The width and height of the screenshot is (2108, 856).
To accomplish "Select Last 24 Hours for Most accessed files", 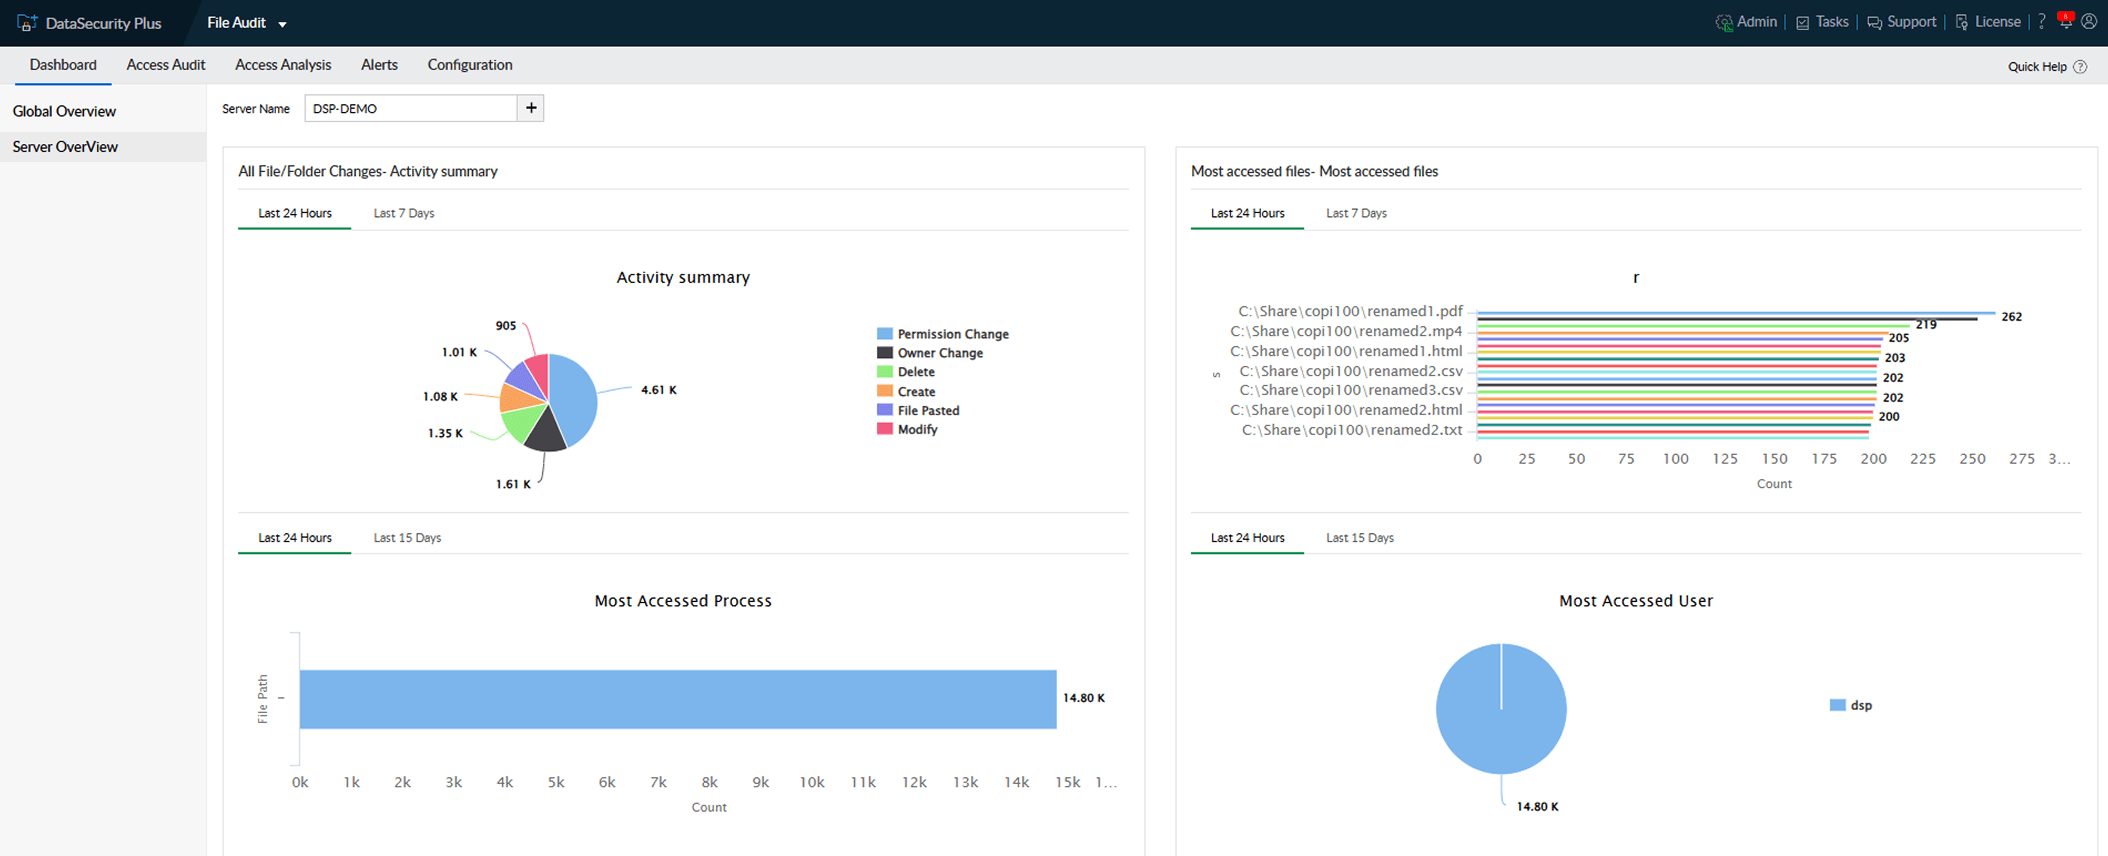I will pyautogui.click(x=1248, y=213).
